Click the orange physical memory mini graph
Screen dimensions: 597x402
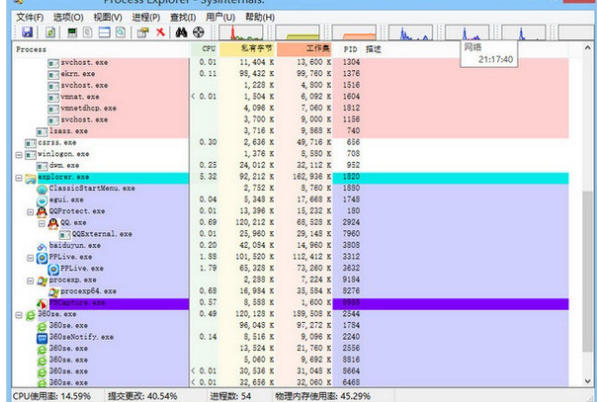coord(354,32)
